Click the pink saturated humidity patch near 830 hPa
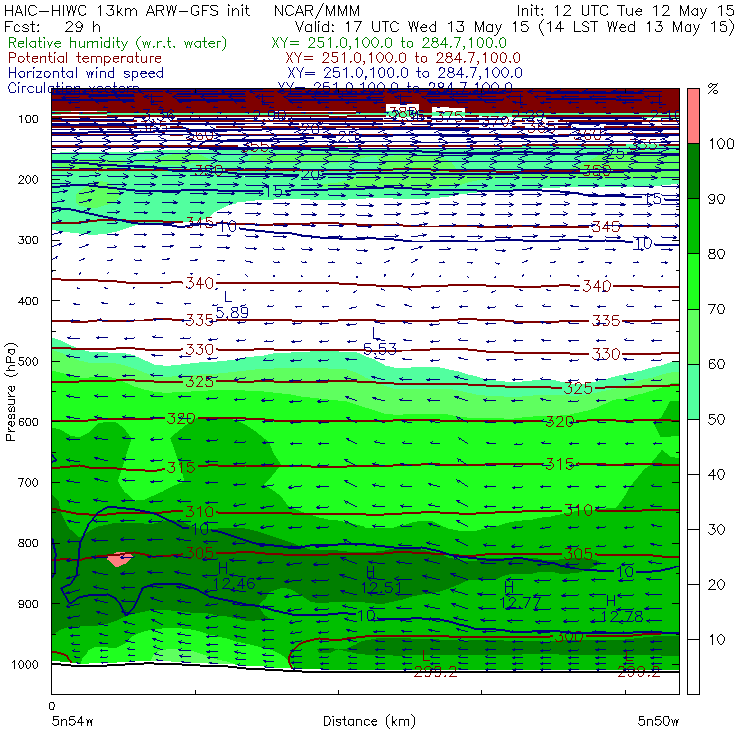Image resolution: width=740 pixels, height=740 pixels. tap(120, 559)
